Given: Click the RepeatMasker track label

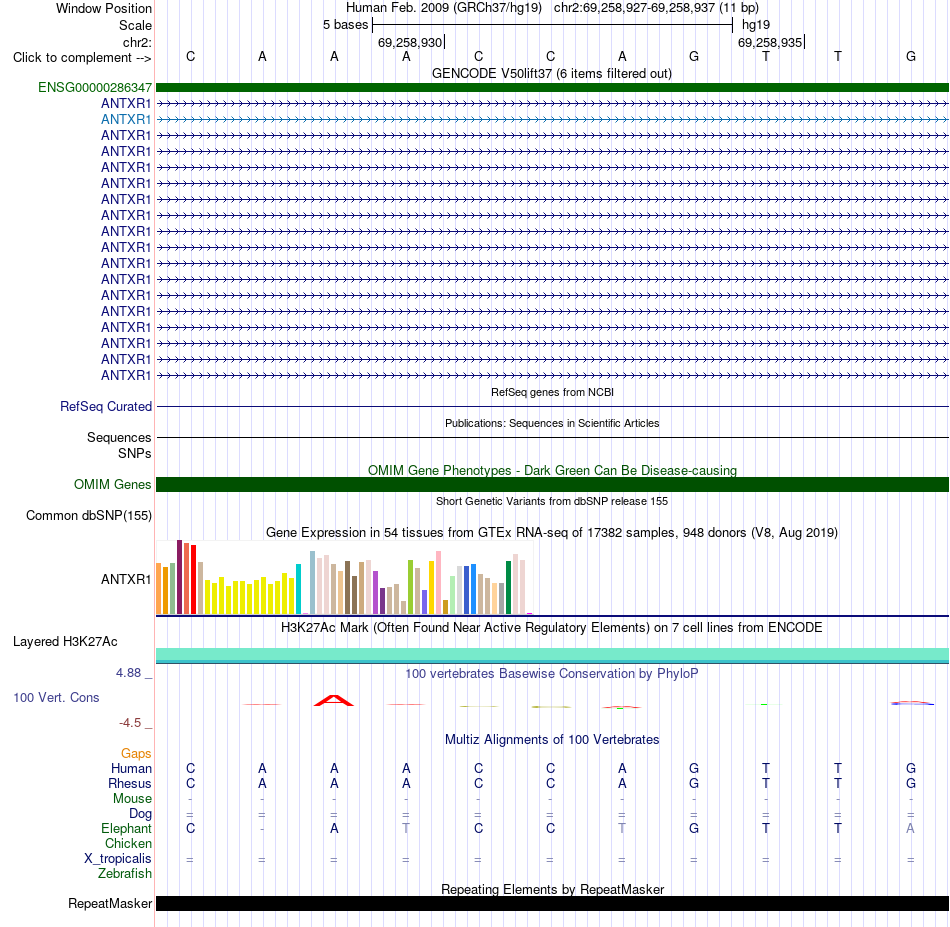Looking at the screenshot, I should click(x=110, y=903).
